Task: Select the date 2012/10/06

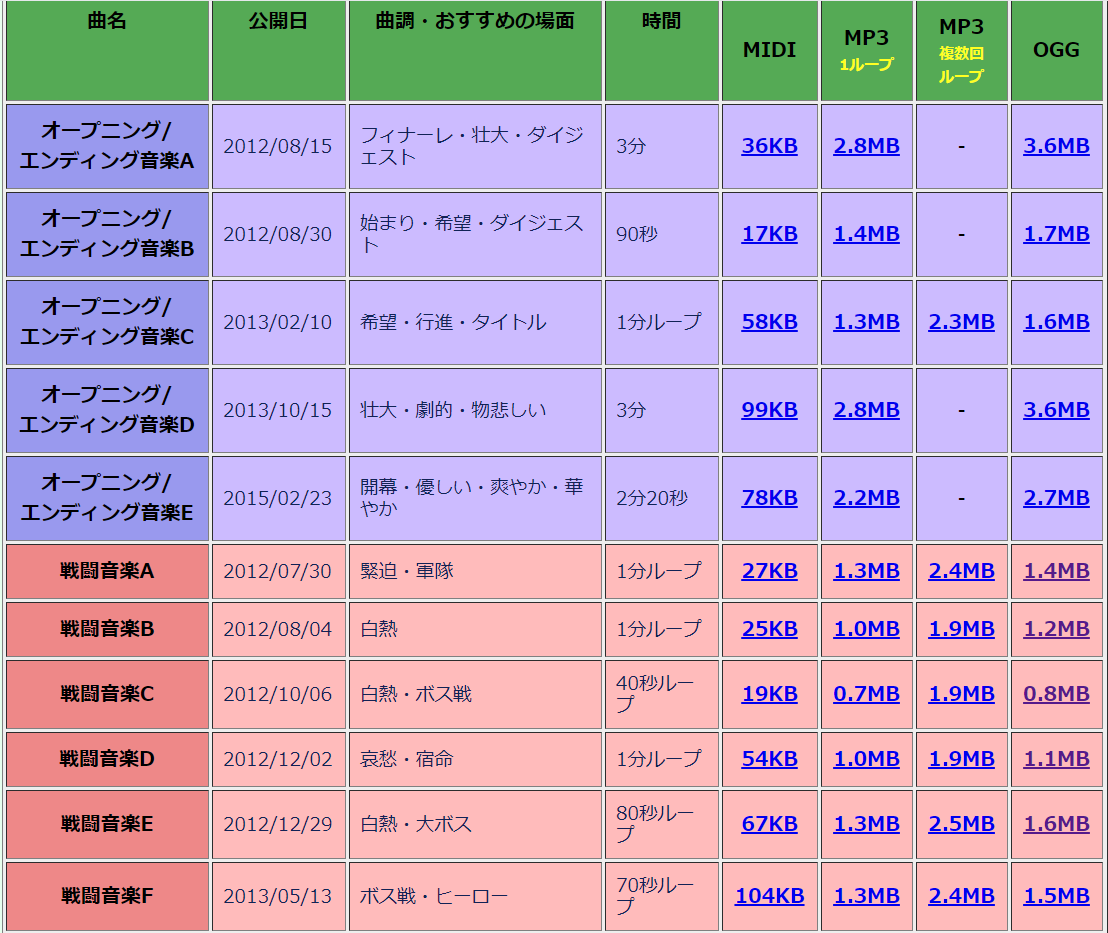Action: (x=278, y=694)
